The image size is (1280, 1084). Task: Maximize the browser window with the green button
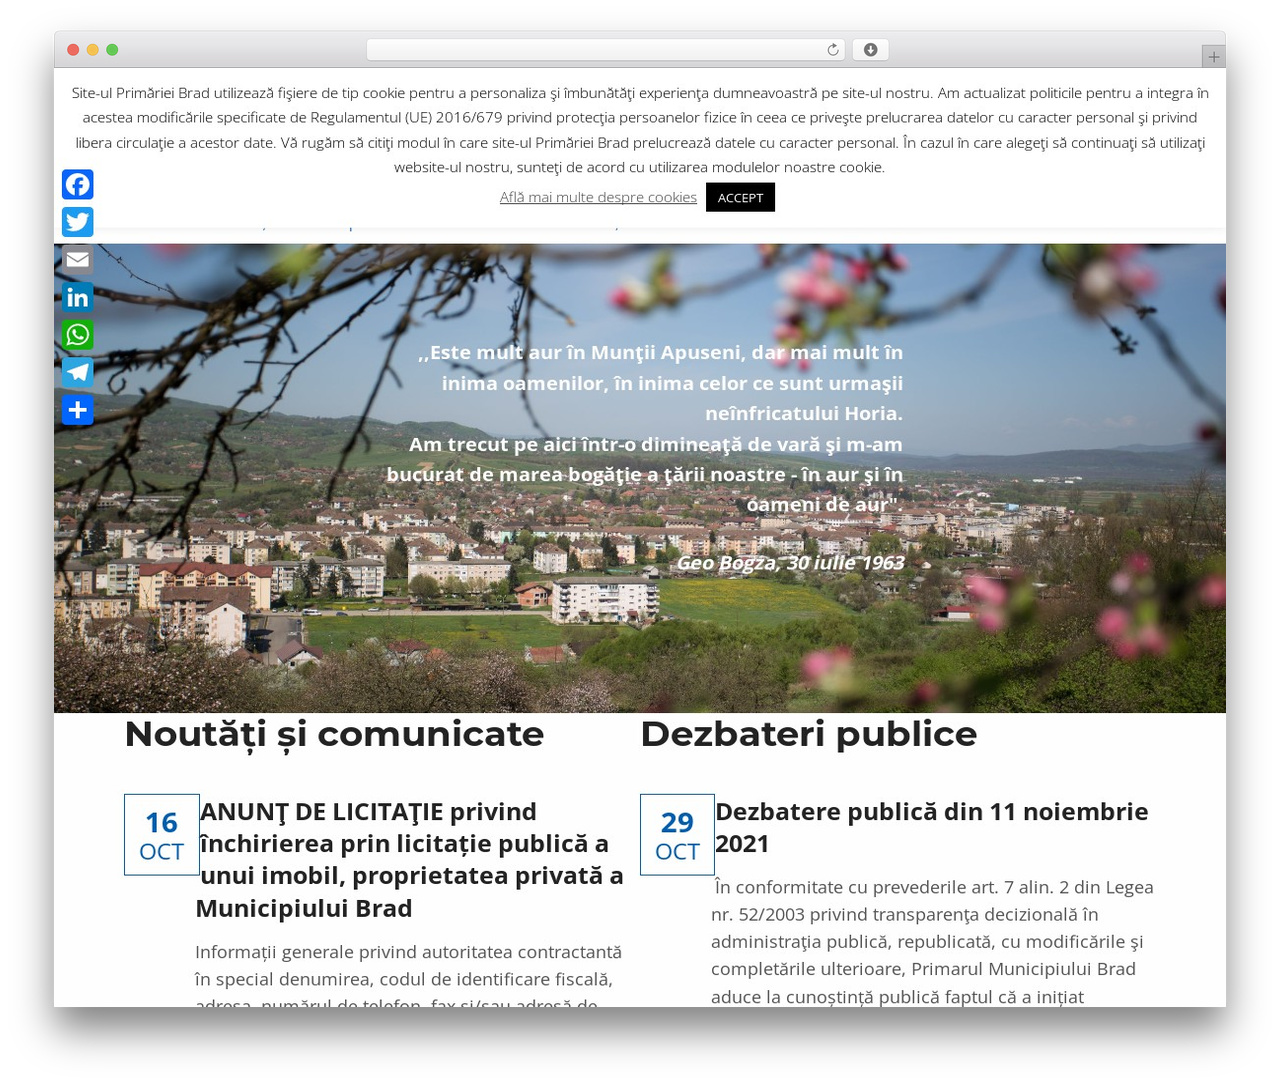112,50
